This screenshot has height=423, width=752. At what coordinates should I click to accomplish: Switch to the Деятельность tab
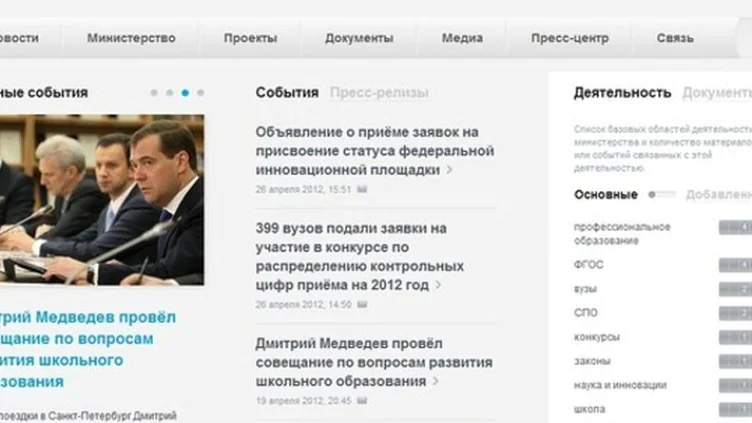pos(622,93)
